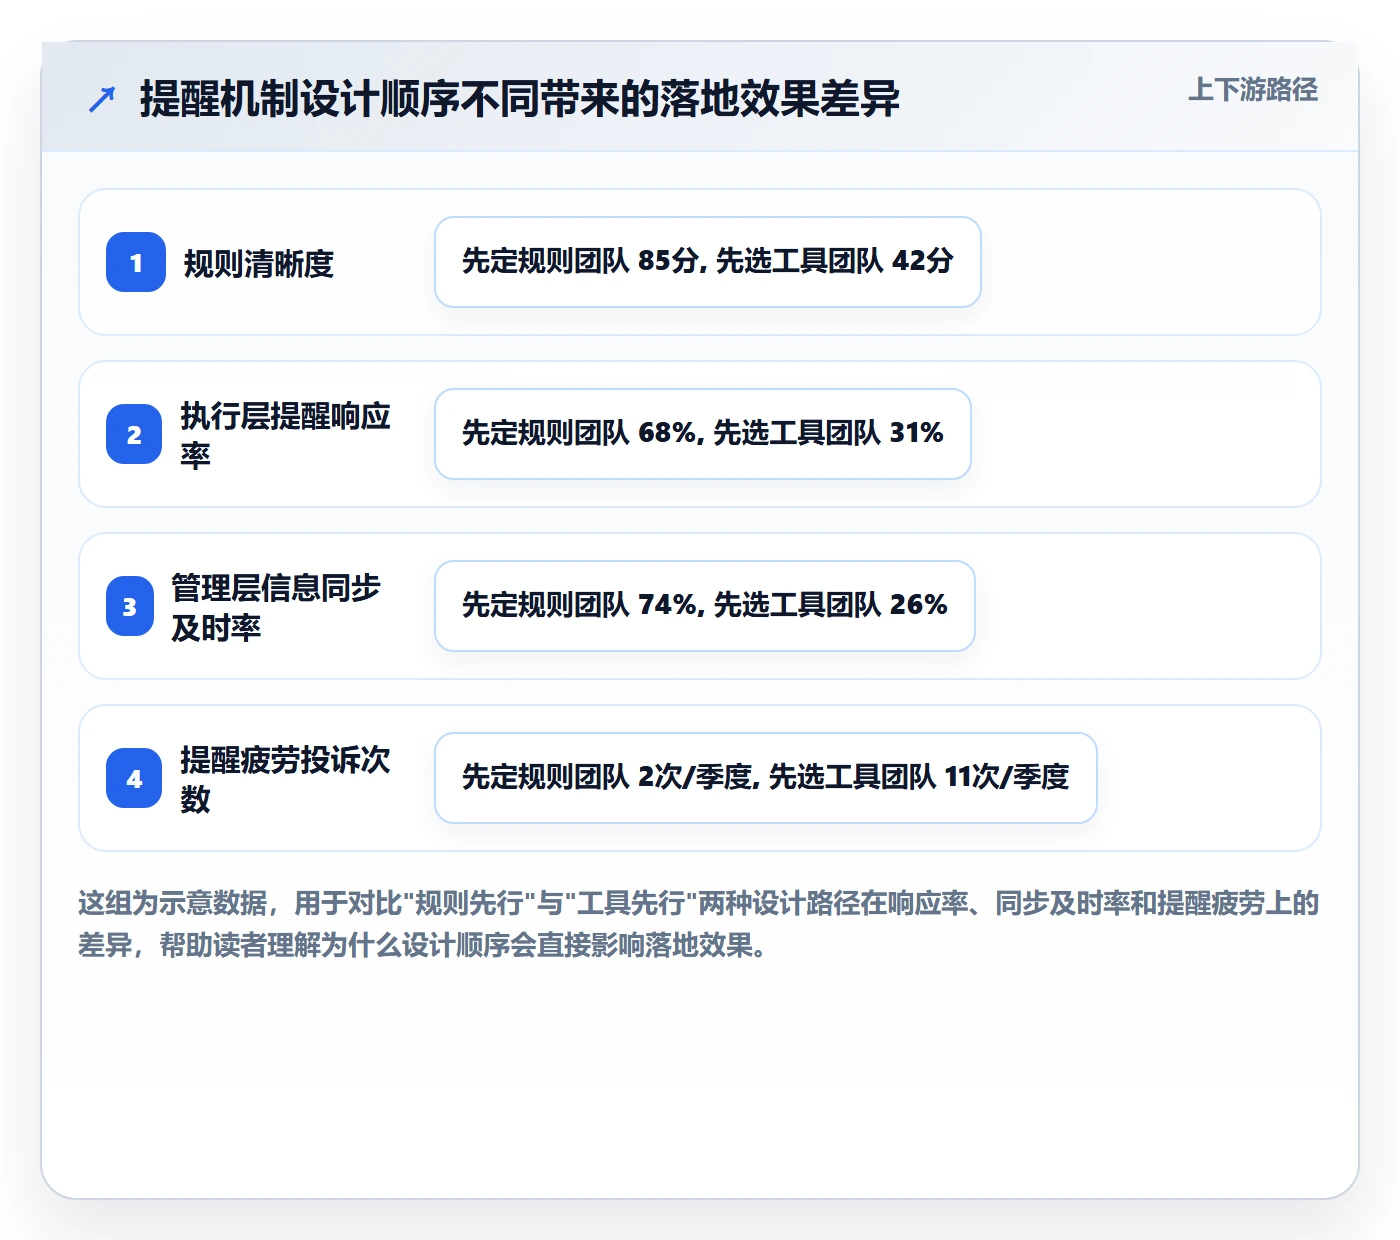
Task: Click the 管理层信息同步及时率 label
Action: click(276, 607)
